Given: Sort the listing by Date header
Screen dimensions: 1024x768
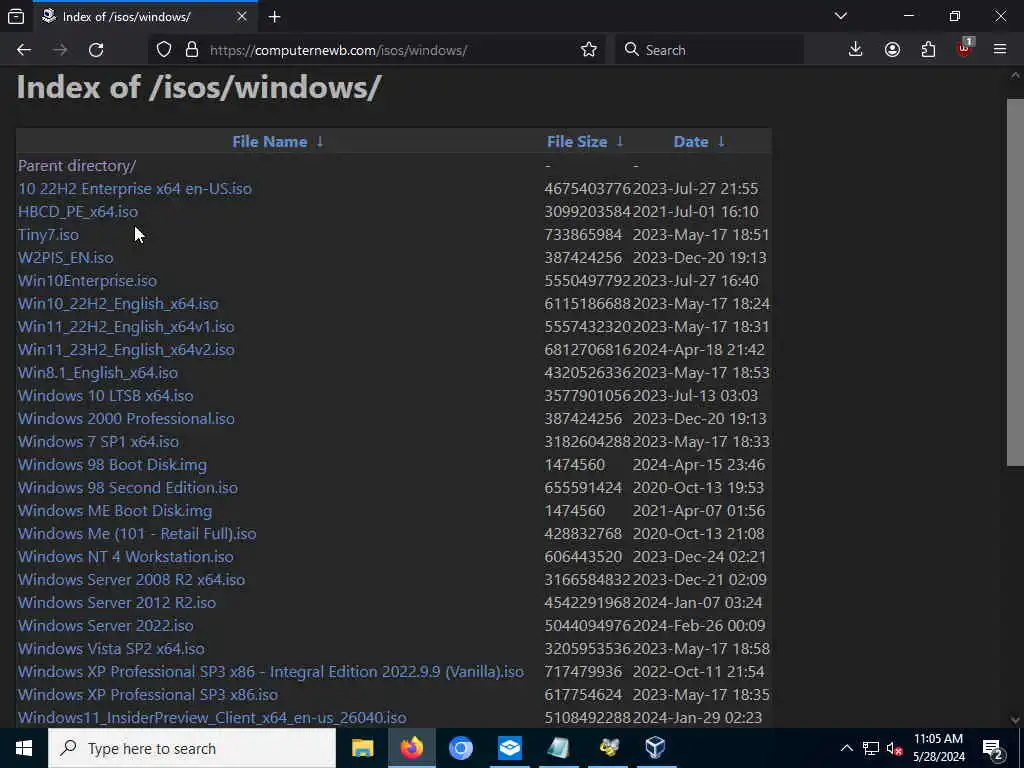Looking at the screenshot, I should (691, 142).
